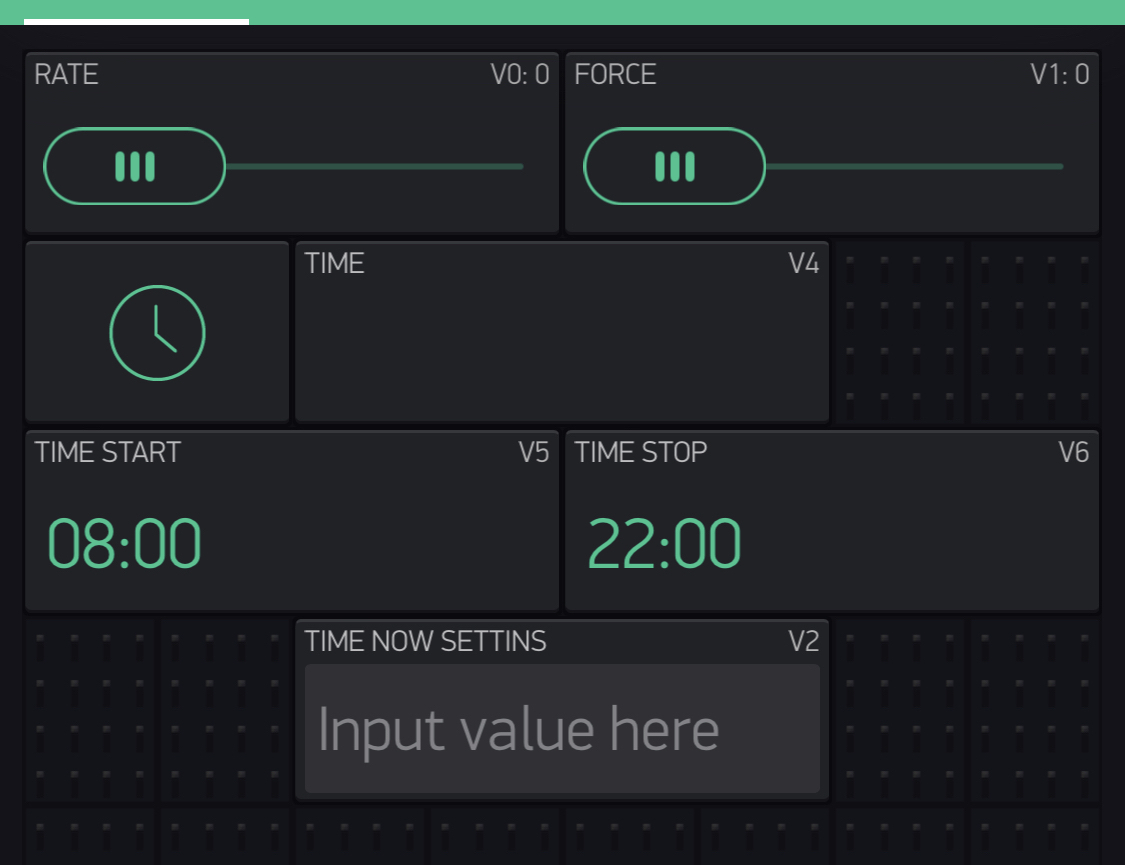Click the V5 pin label
This screenshot has height=865, width=1125.
point(533,453)
